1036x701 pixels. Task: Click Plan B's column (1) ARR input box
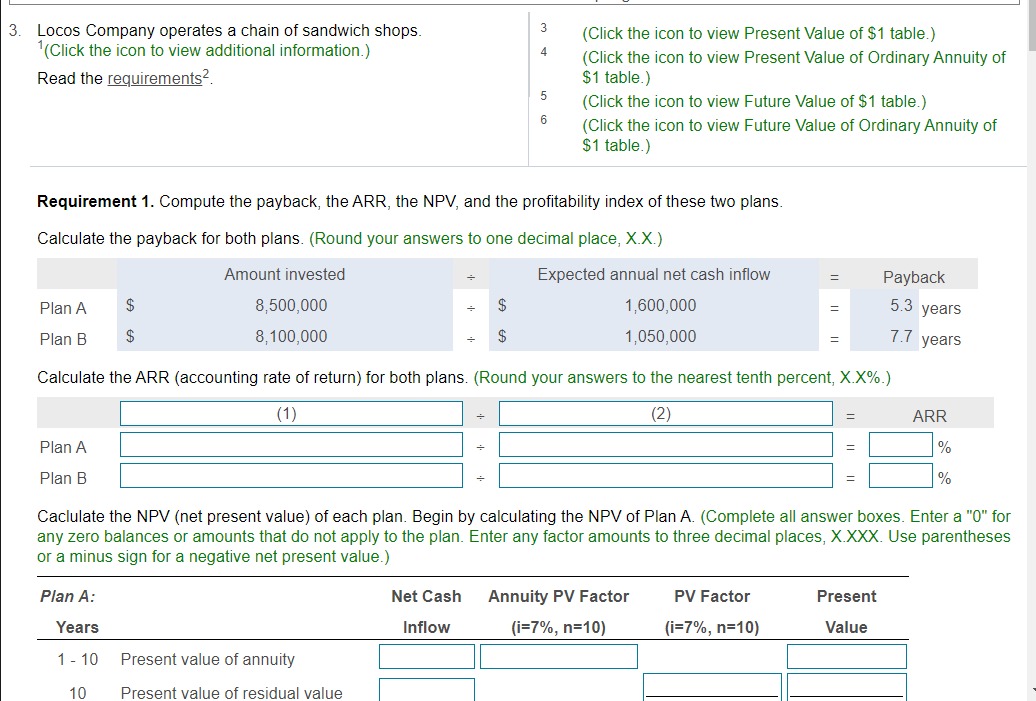[290, 476]
